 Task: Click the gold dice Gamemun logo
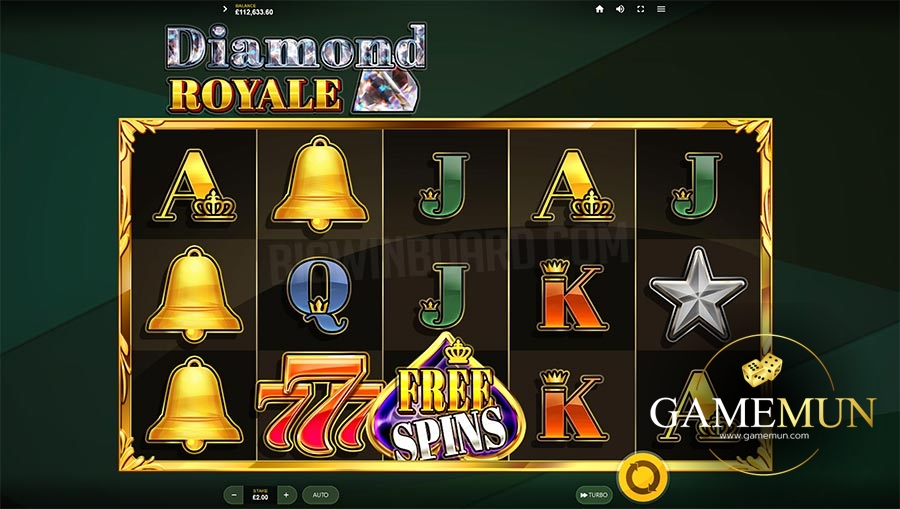[762, 371]
